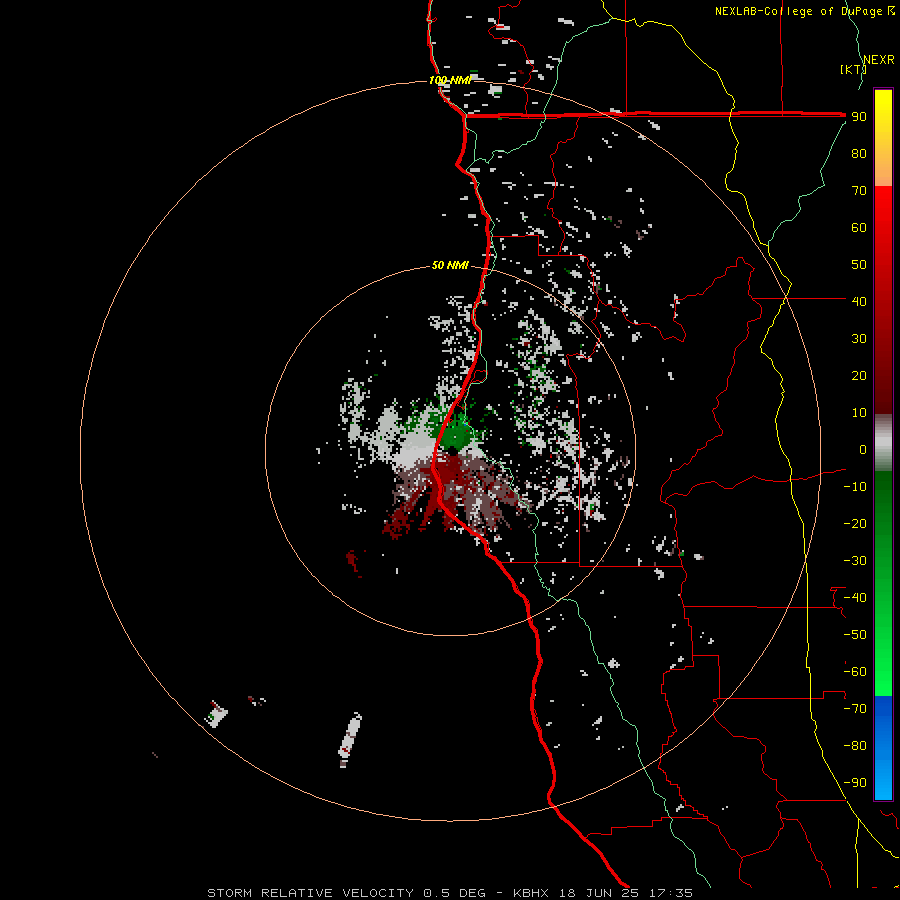This screenshot has height=900, width=900.
Task: Click the 20 knot label on the scale
Action: click(859, 375)
